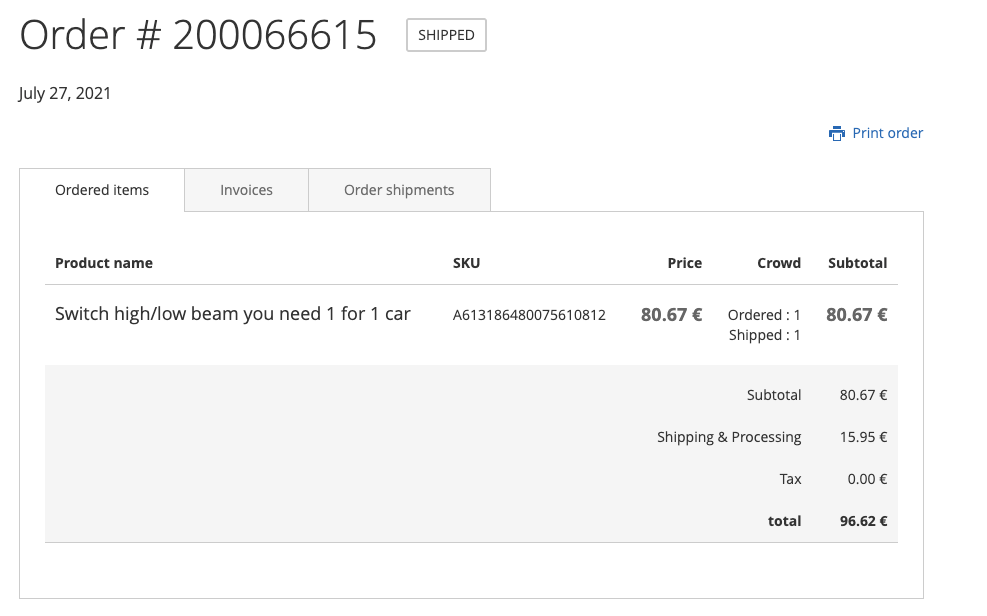Click the Ordered : 1 quantity text
987x616 pixels.
764,315
